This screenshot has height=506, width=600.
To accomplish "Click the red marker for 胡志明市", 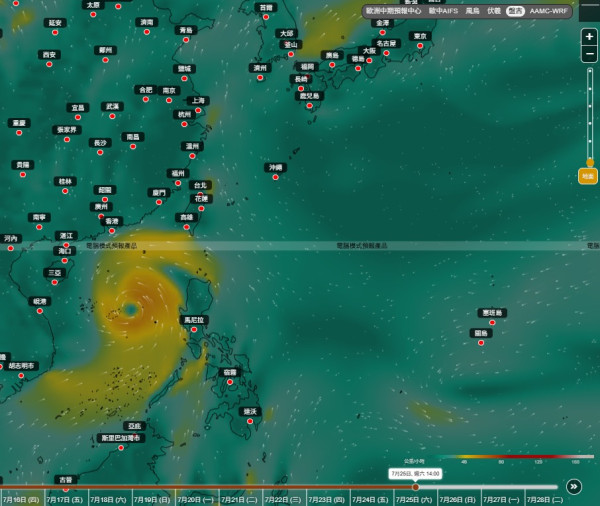I will [x=21, y=375].
